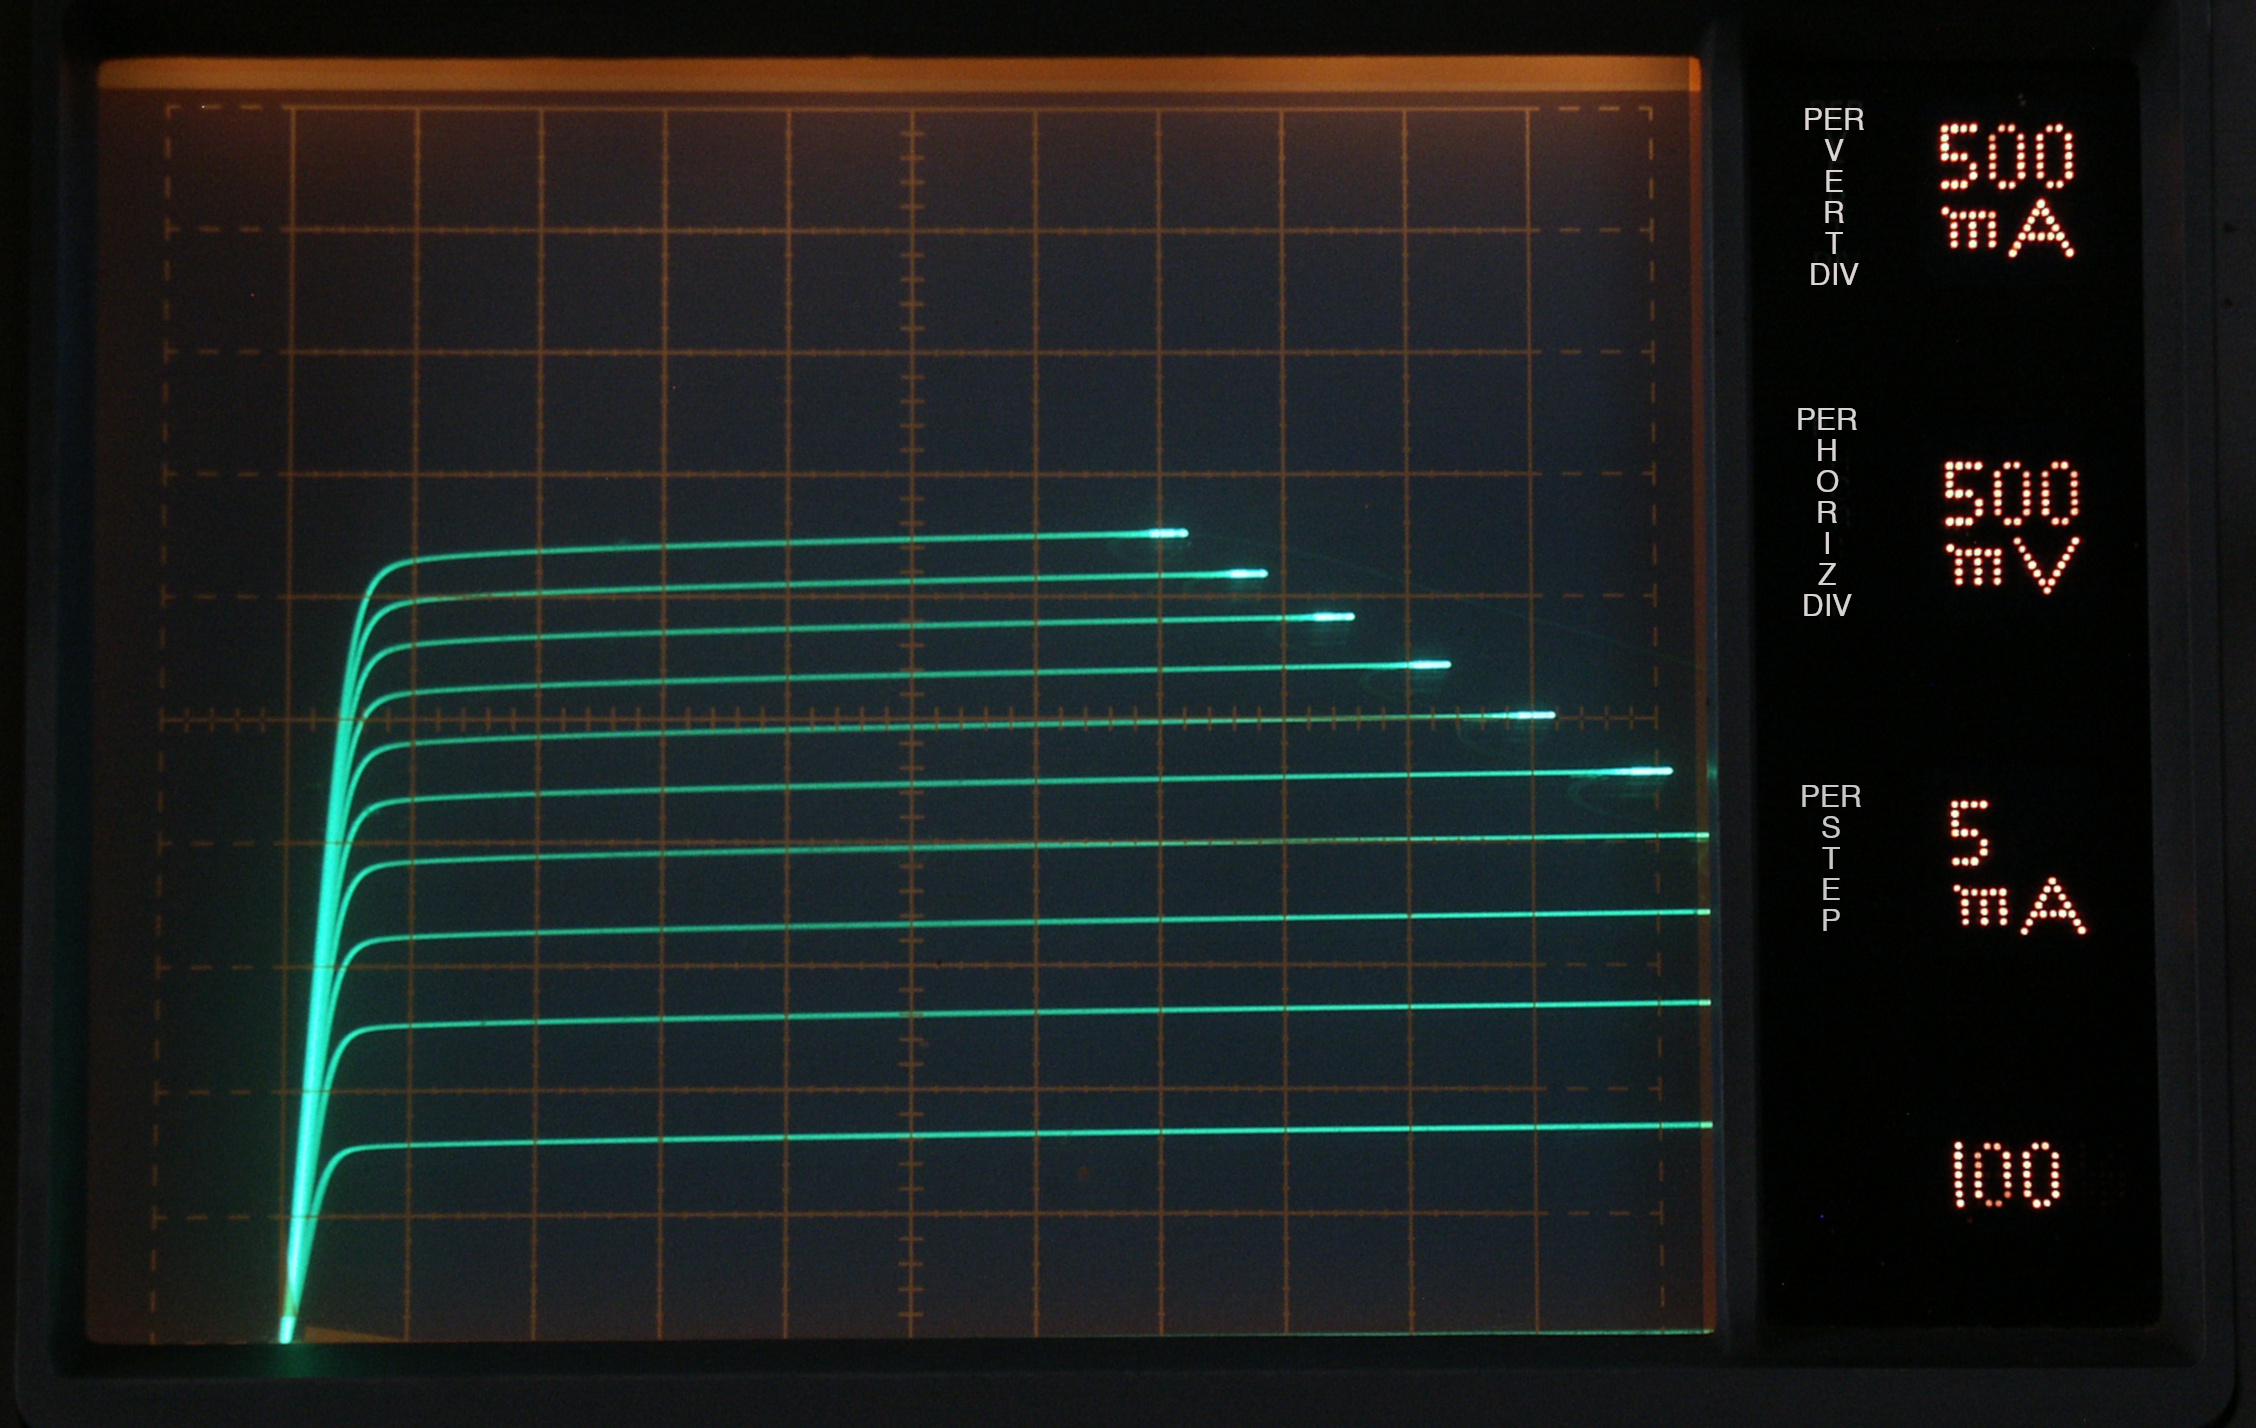Click the bright endpoint of the third curve from top

[x=1334, y=617]
